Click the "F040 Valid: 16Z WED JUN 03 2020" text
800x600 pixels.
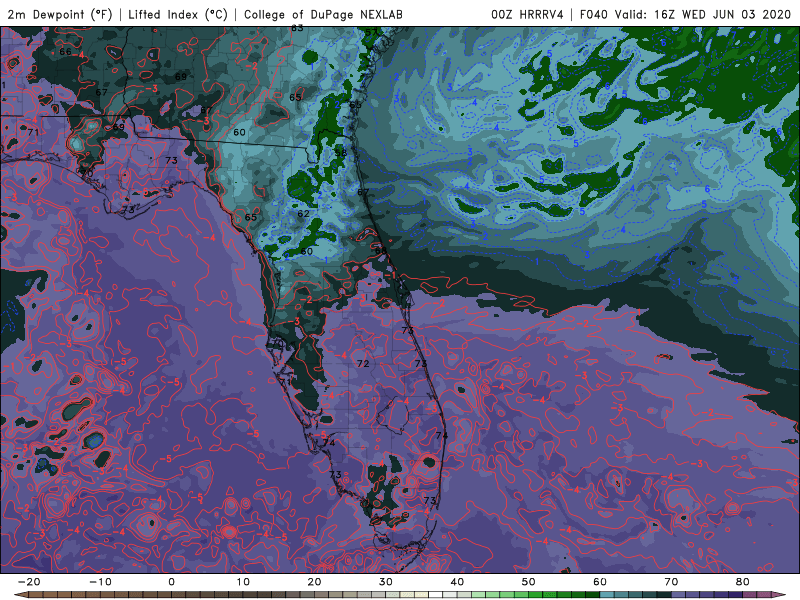pos(685,14)
